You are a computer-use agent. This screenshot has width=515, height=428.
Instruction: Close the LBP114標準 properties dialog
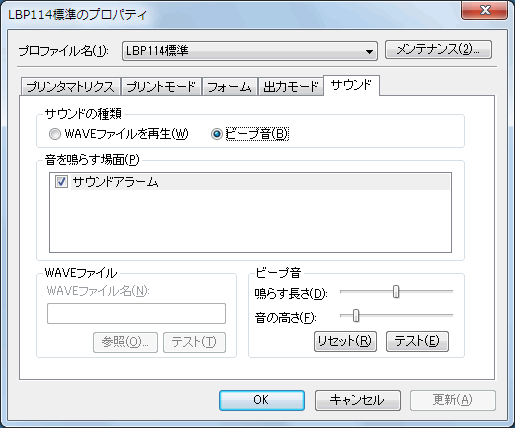485,10
